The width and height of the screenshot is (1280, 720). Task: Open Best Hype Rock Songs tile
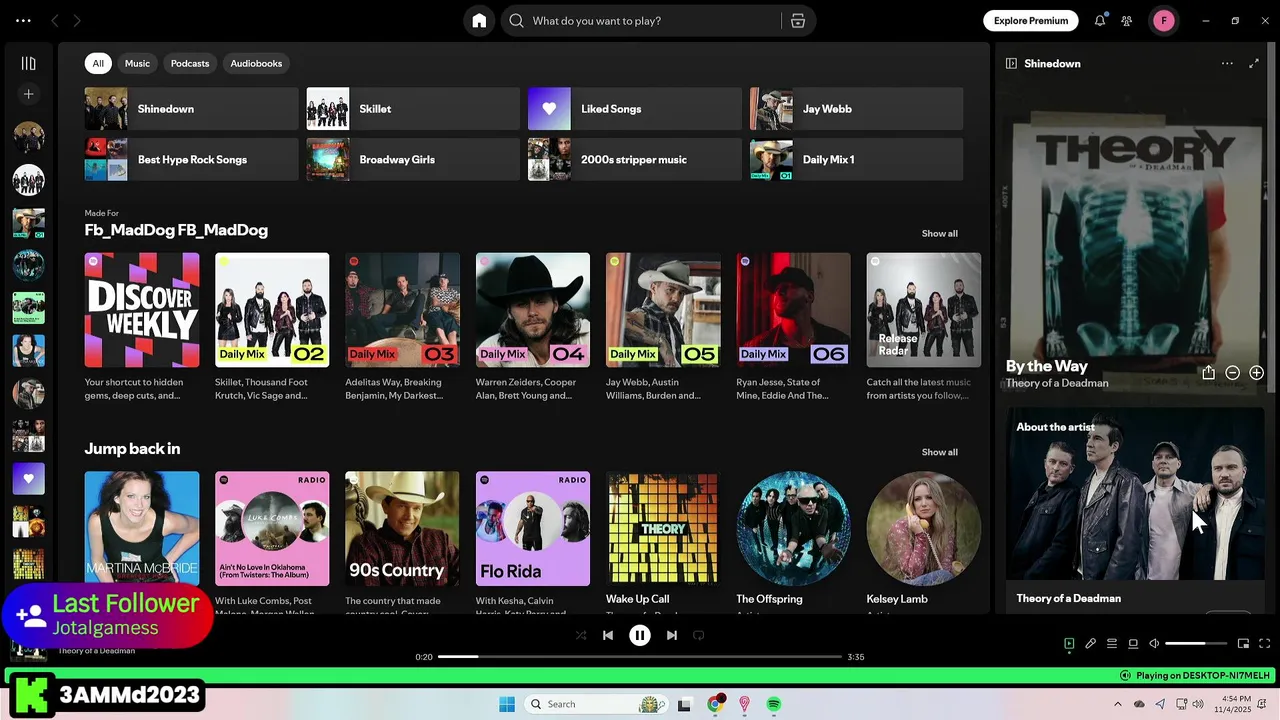click(191, 160)
